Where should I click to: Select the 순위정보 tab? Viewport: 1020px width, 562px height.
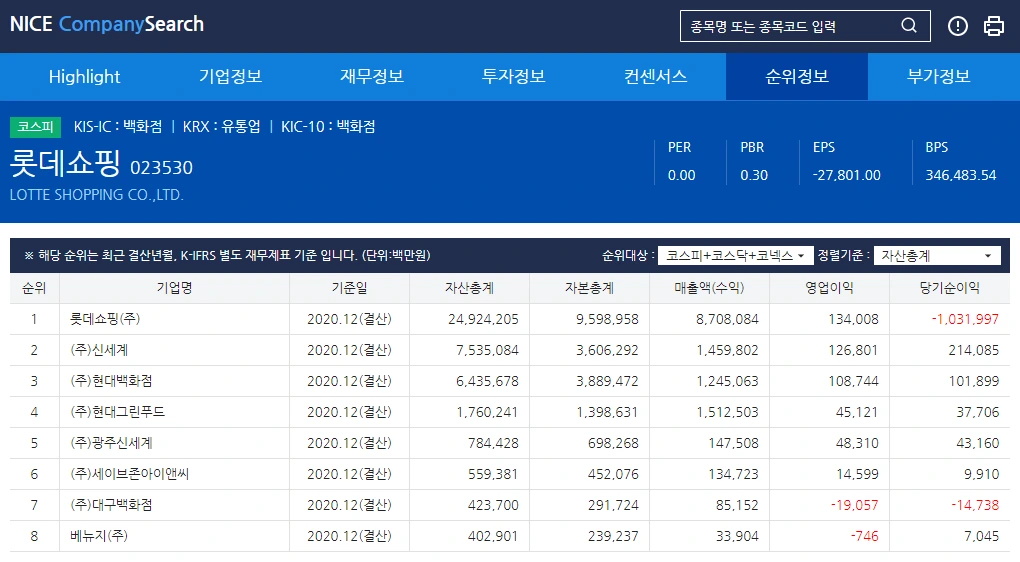pos(797,77)
